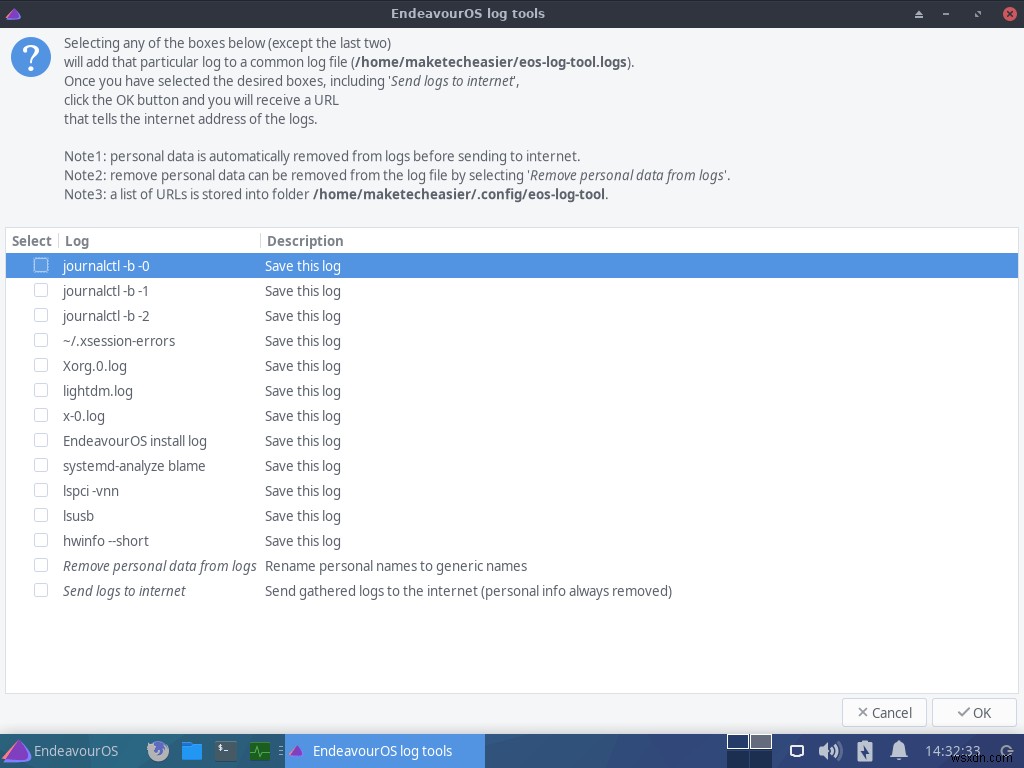Click 'Save this log' in the lsusb row
The image size is (1024, 768).
click(302, 516)
